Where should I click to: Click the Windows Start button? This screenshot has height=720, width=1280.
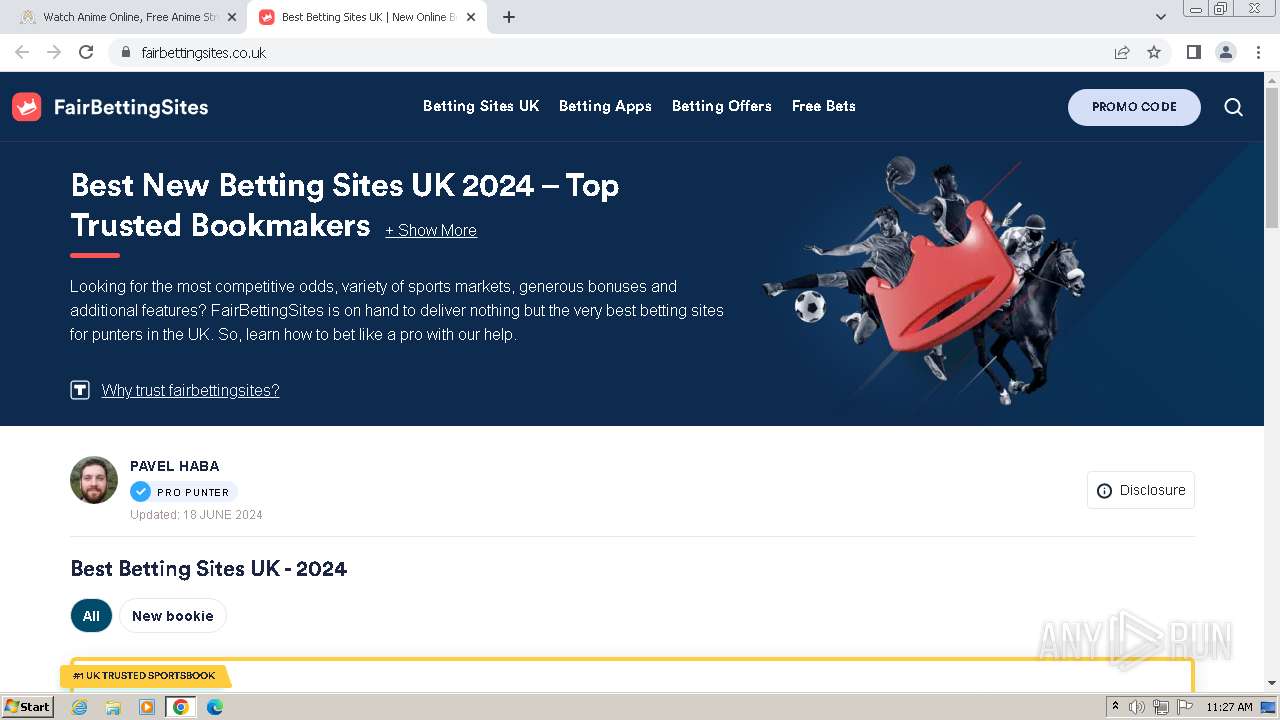(x=28, y=707)
